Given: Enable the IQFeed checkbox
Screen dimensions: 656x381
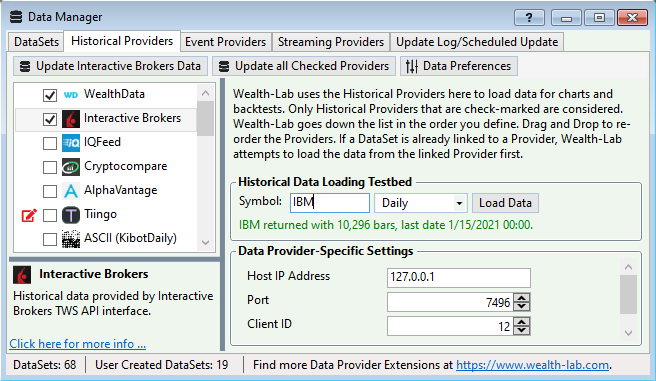Looking at the screenshot, I should pos(50,143).
